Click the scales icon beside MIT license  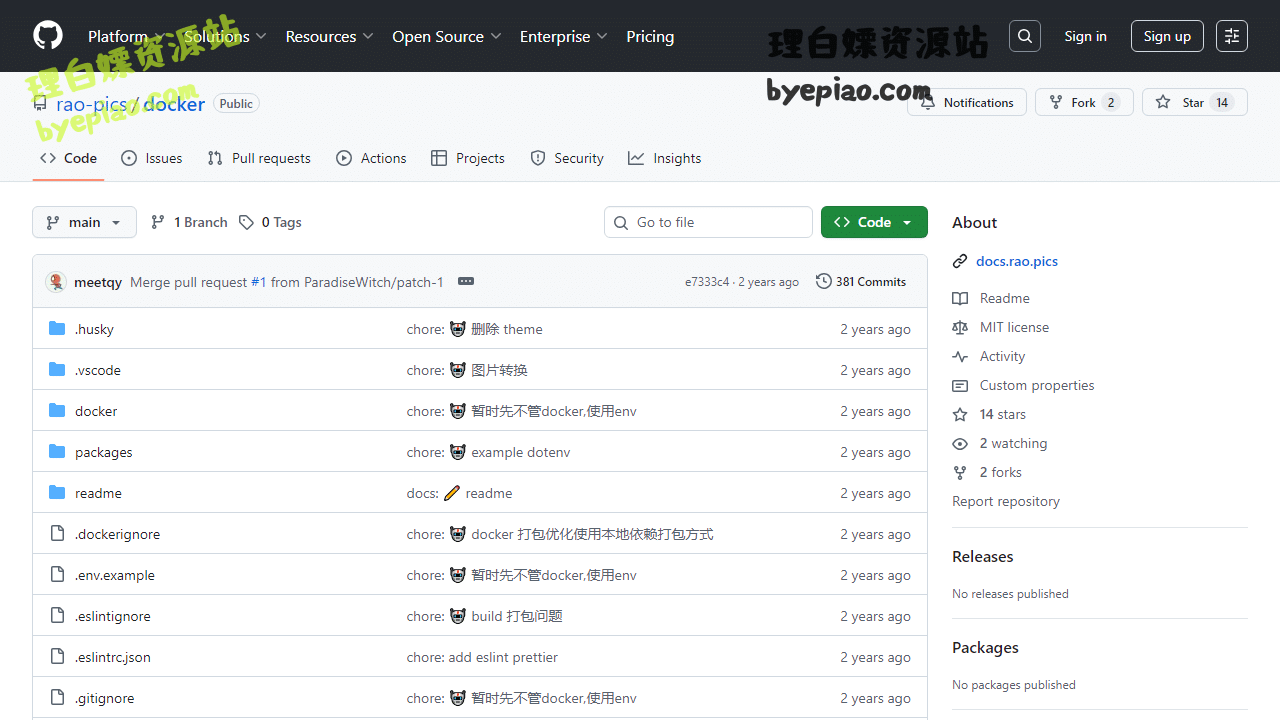tap(960, 327)
